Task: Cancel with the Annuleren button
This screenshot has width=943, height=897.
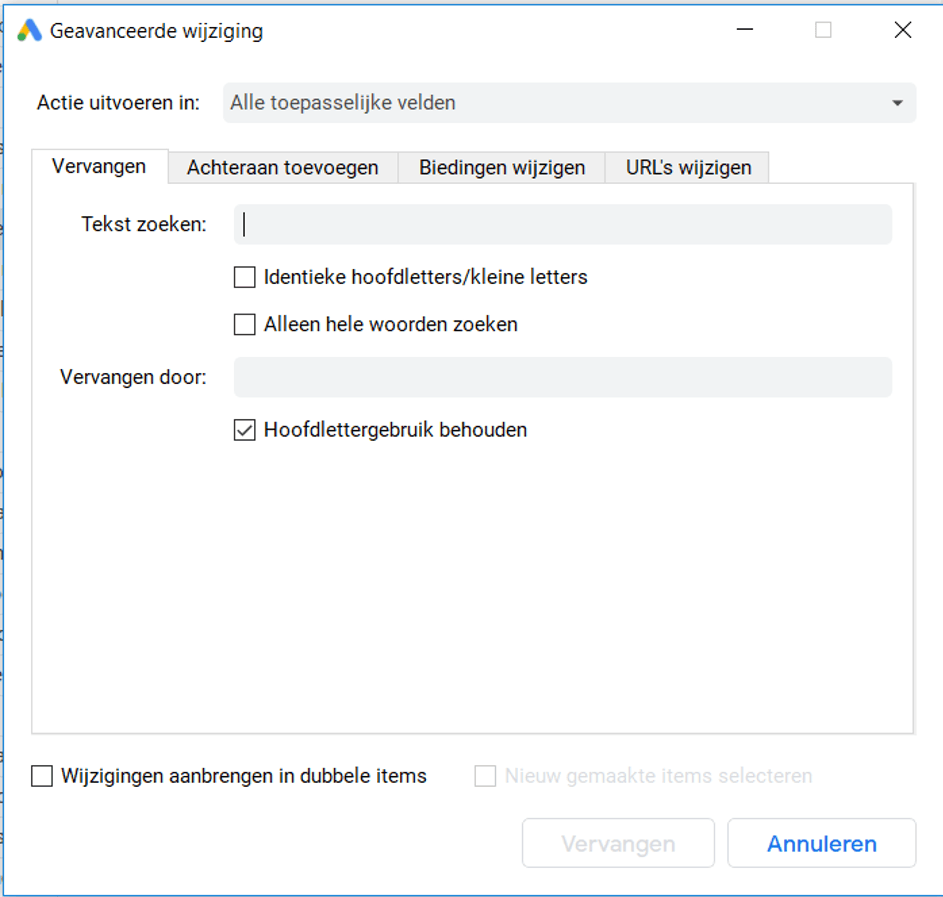Action: point(822,843)
